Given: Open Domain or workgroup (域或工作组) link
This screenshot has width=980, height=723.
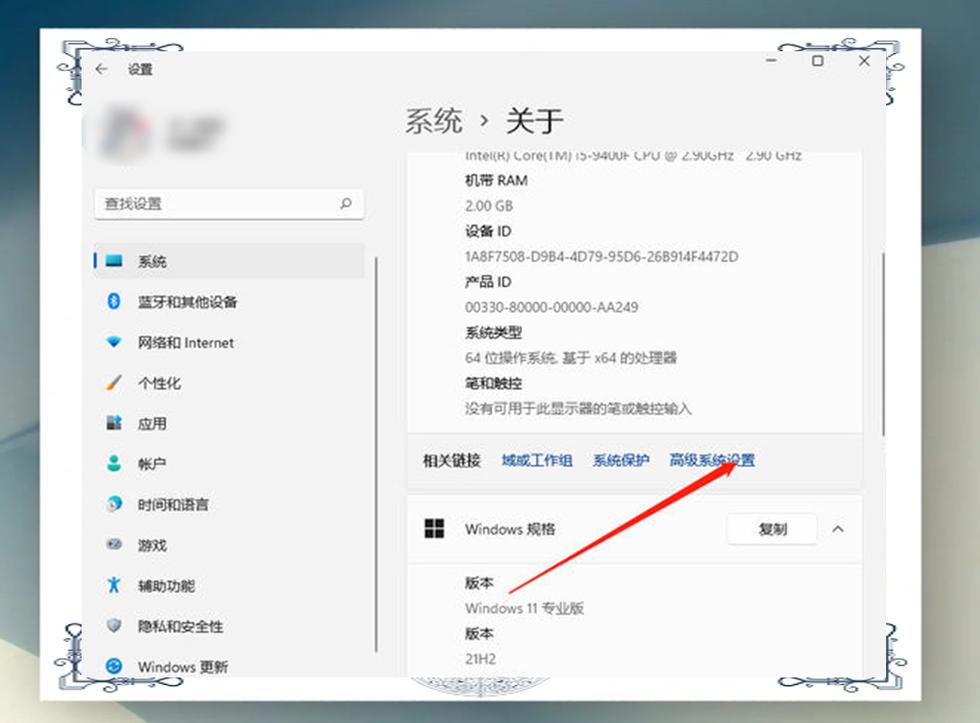Looking at the screenshot, I should click(537, 460).
